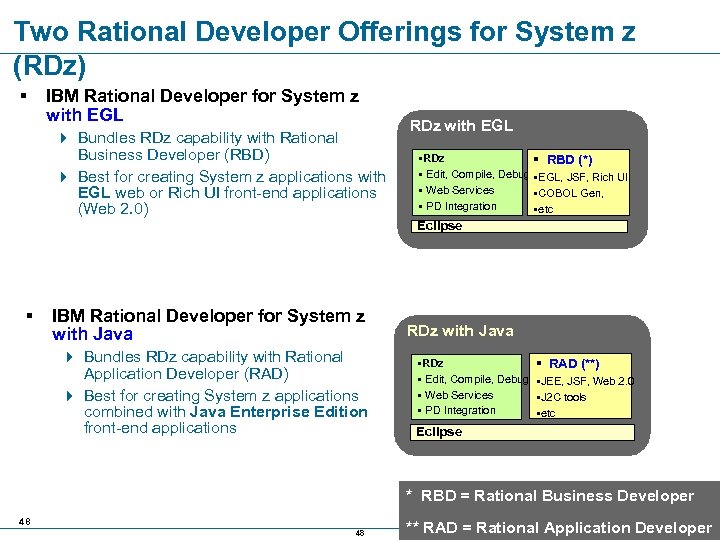Screen dimensions: 720x540
Task: Click the 'RBD (*)' label in EGL diagram
Action: (x=569, y=160)
